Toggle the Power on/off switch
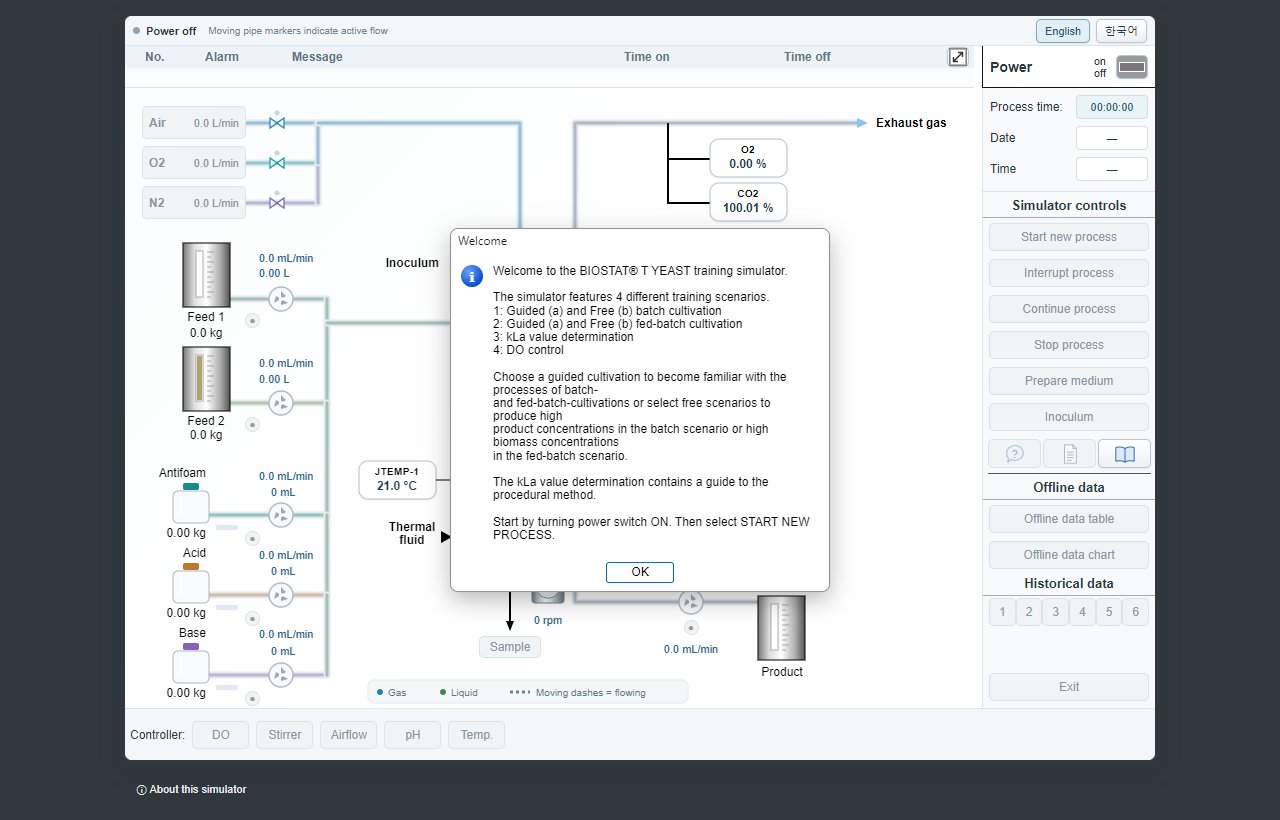This screenshot has height=820, width=1280. [1132, 67]
